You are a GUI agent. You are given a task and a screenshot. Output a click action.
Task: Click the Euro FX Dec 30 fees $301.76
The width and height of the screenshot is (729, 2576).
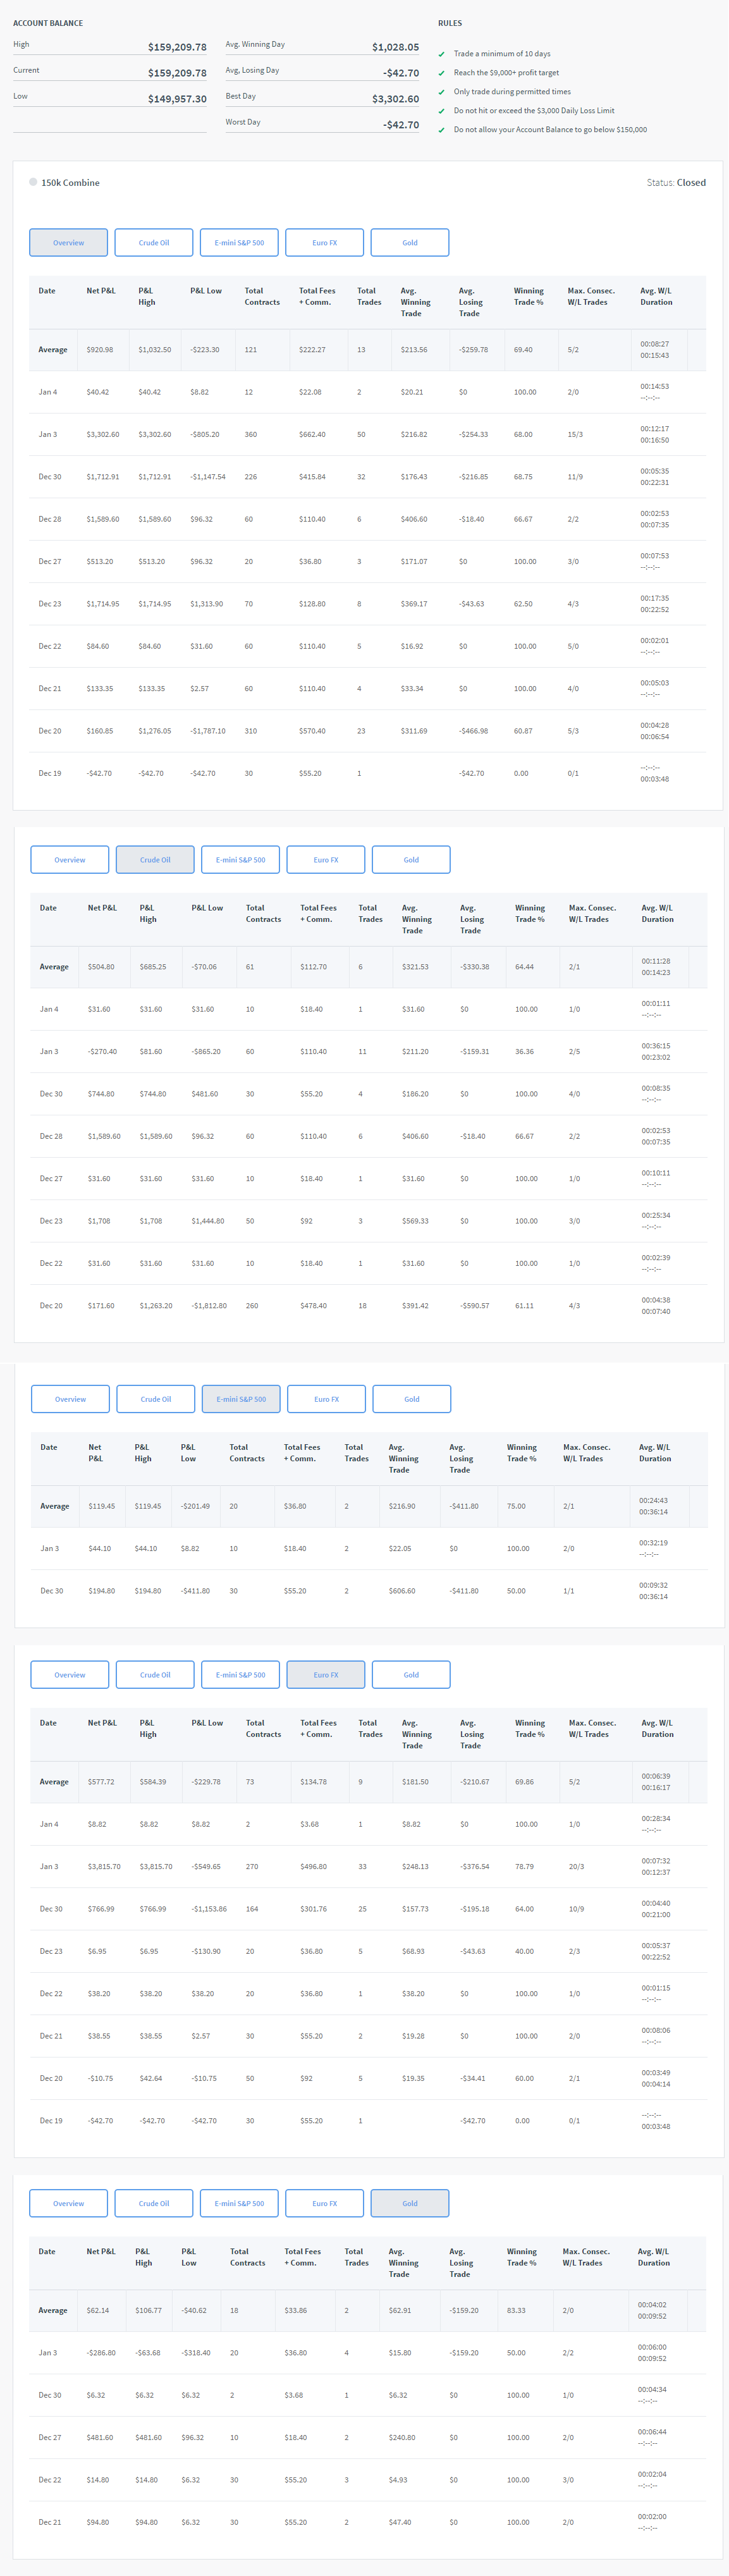314,1909
